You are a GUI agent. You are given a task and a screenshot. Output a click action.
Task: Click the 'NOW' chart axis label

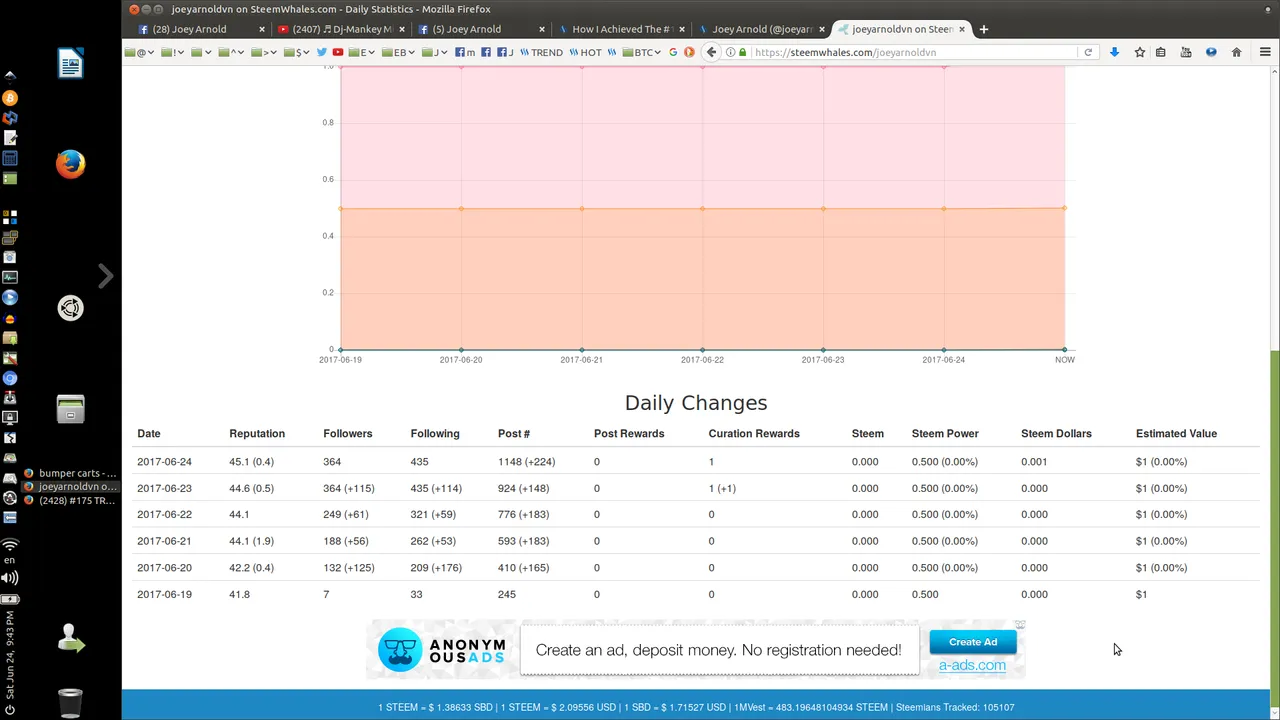coord(1065,360)
